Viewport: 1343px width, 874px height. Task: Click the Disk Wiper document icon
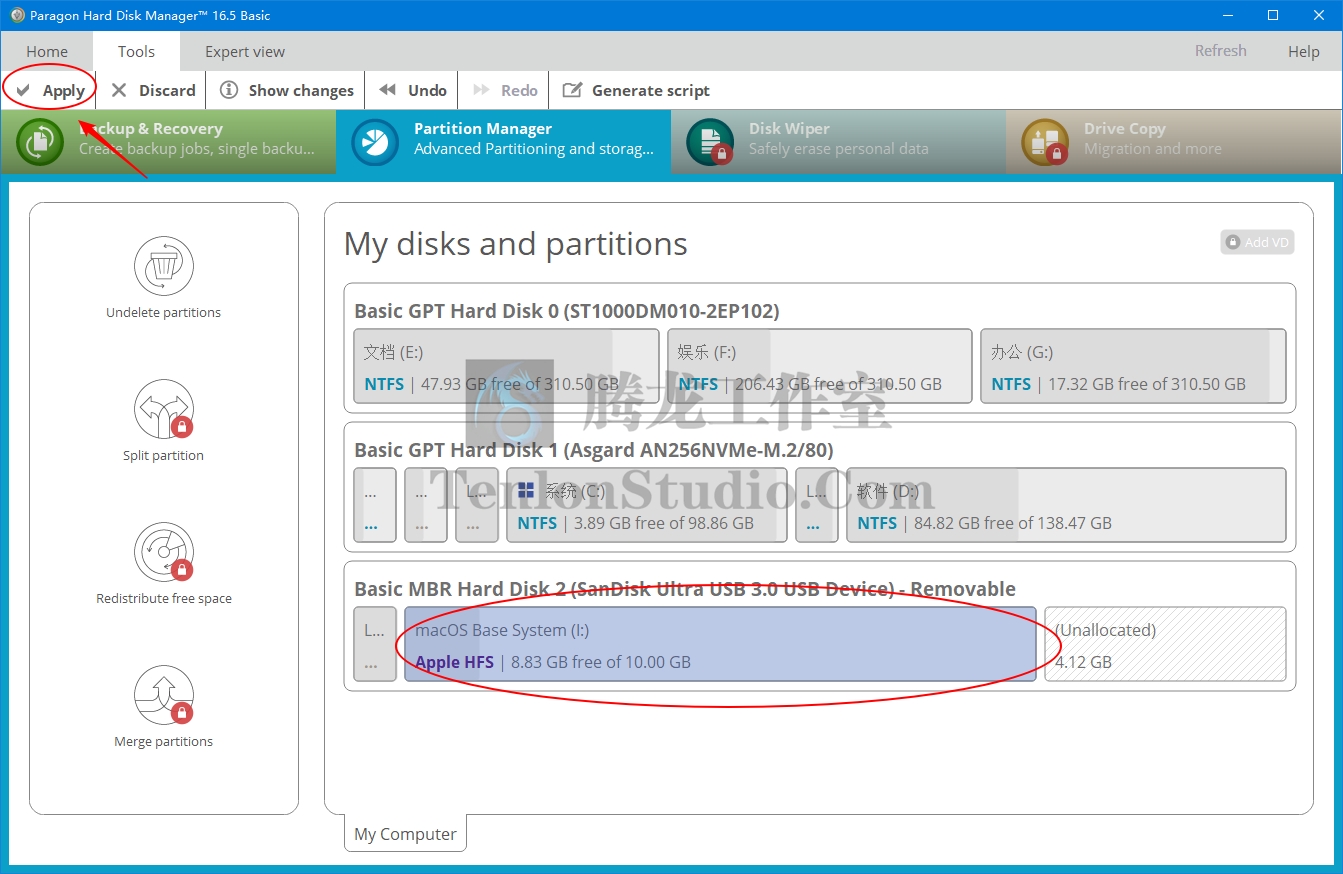(710, 142)
